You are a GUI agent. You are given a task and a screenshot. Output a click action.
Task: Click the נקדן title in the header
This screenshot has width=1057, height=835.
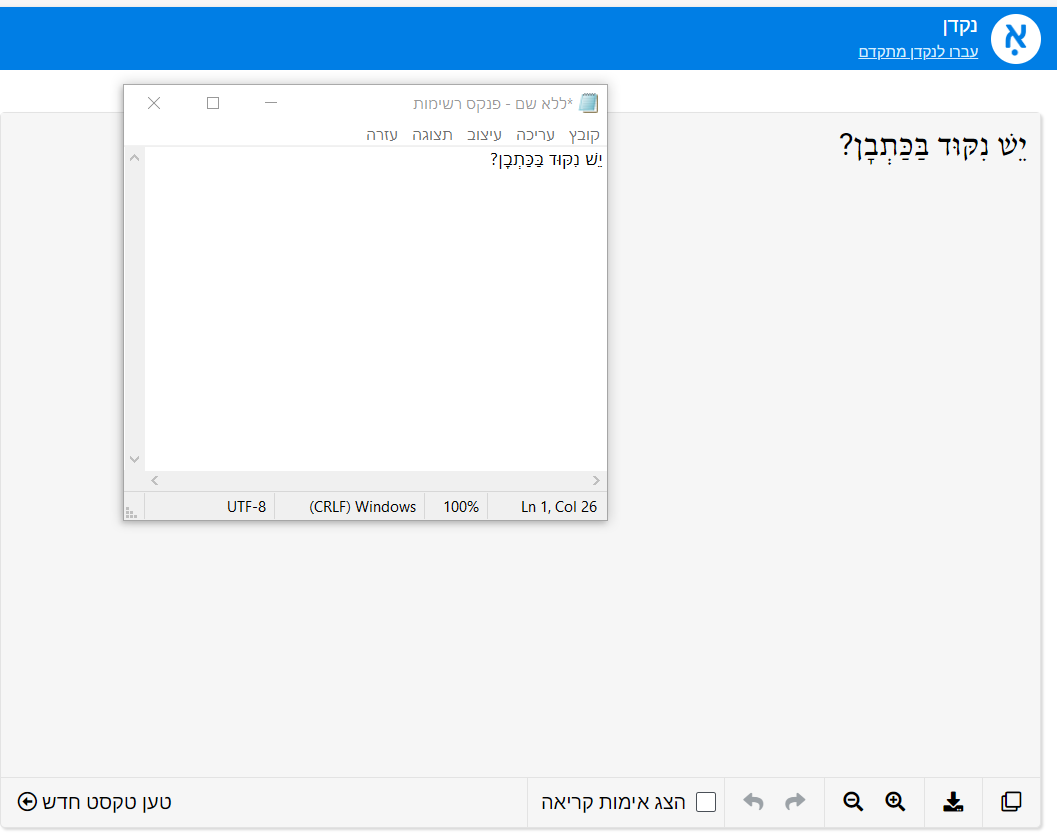tap(960, 26)
